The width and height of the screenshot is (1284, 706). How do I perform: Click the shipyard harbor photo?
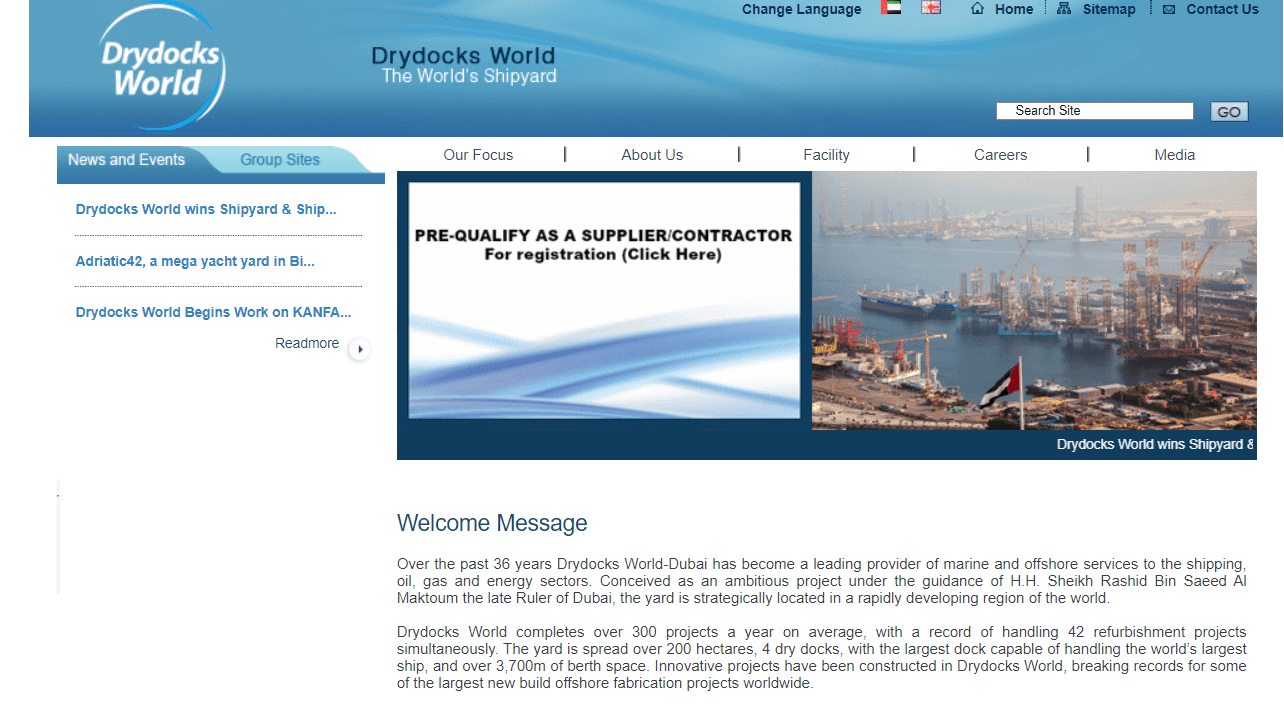pos(1034,300)
